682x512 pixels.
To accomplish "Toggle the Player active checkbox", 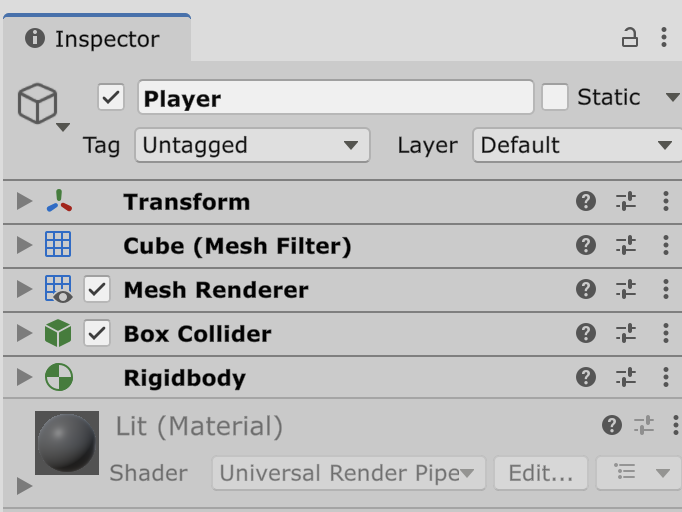I will click(111, 98).
